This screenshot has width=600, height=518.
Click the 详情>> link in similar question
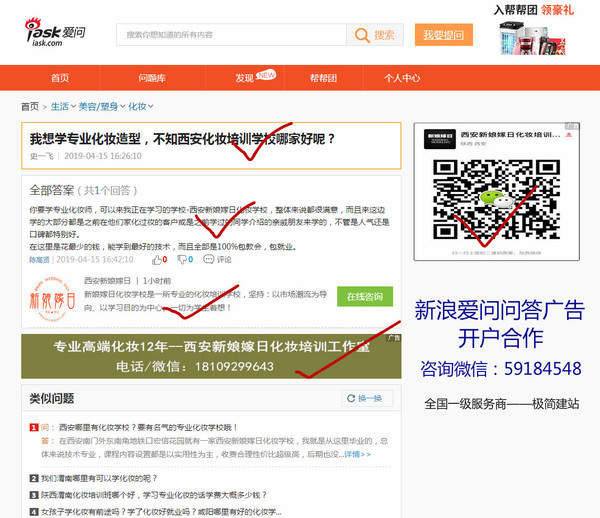tap(357, 454)
